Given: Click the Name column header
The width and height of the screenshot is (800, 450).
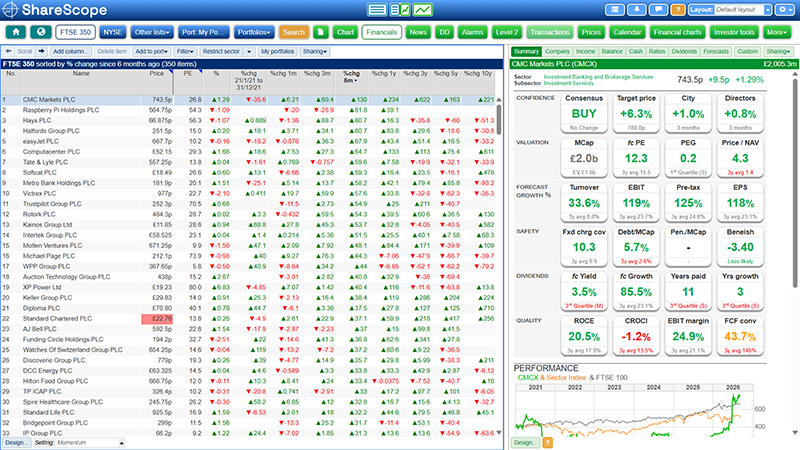Looking at the screenshot, I should pyautogui.click(x=81, y=82).
